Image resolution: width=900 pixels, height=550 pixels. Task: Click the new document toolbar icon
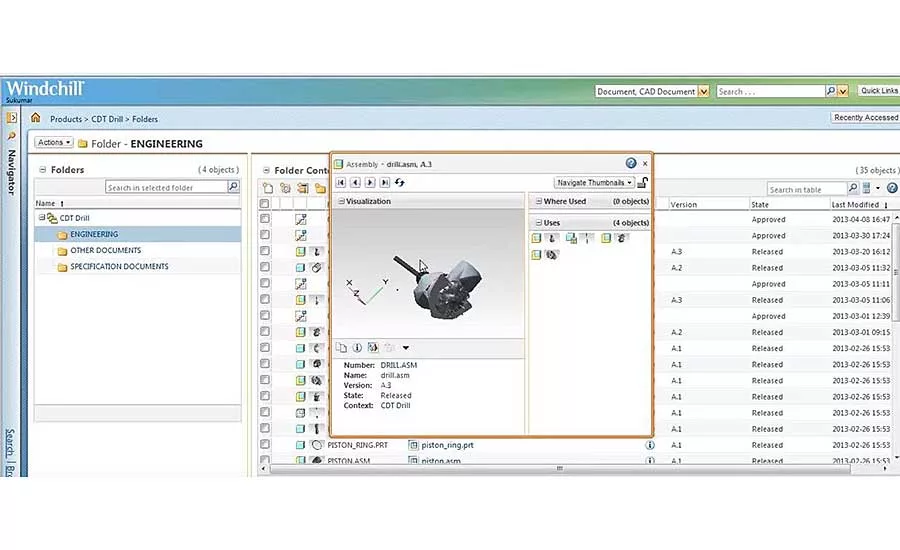[268, 188]
